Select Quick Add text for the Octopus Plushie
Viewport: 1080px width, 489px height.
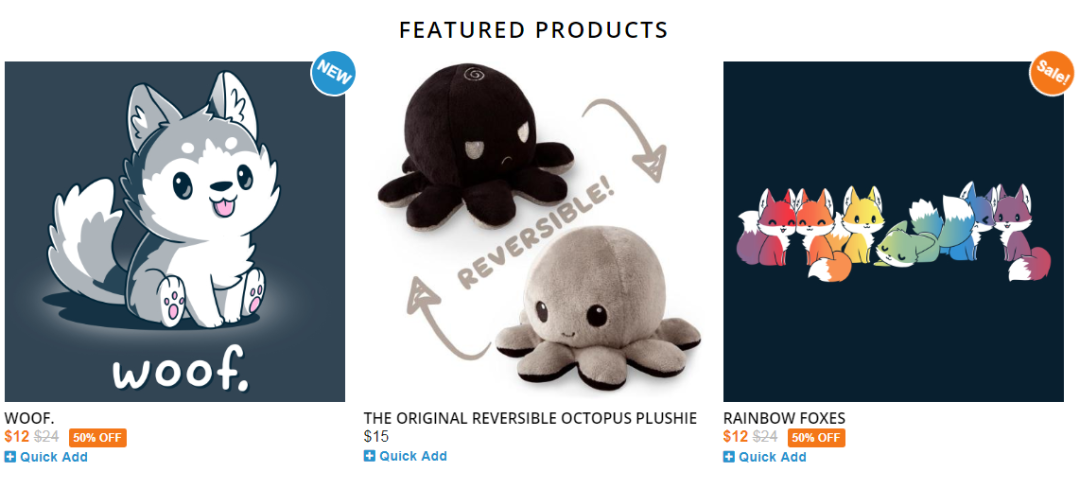pos(413,456)
